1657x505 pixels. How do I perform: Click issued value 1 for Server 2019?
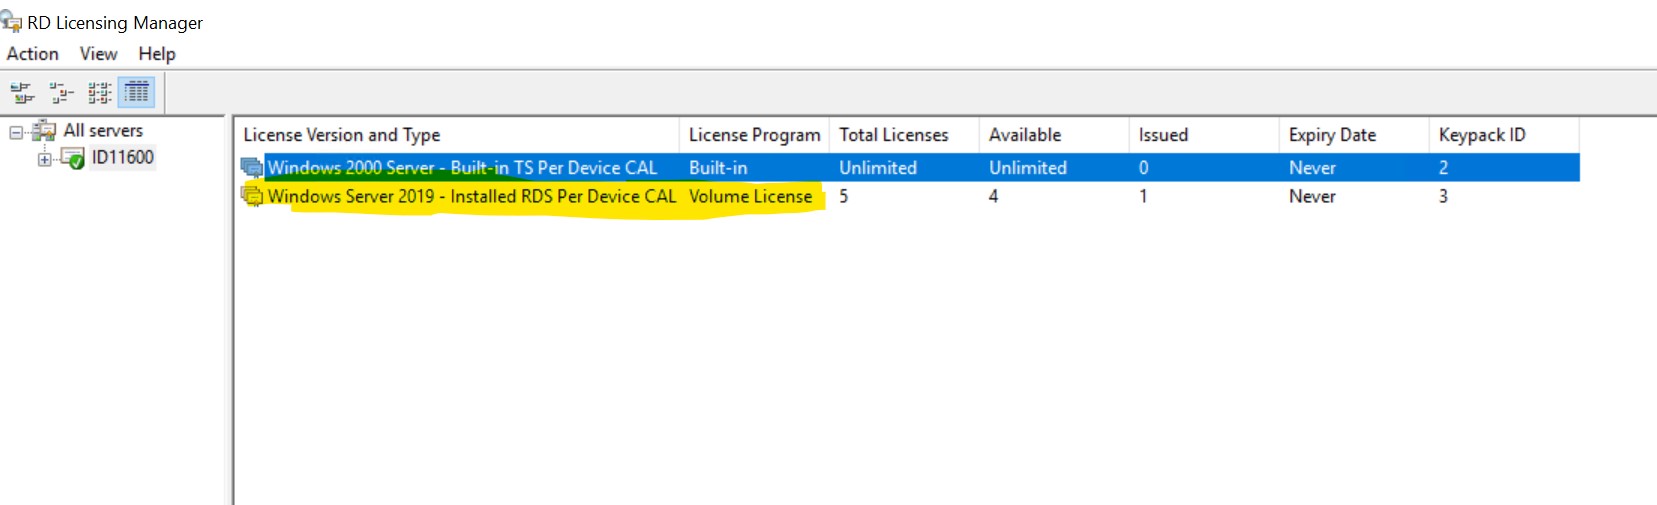(x=1143, y=196)
